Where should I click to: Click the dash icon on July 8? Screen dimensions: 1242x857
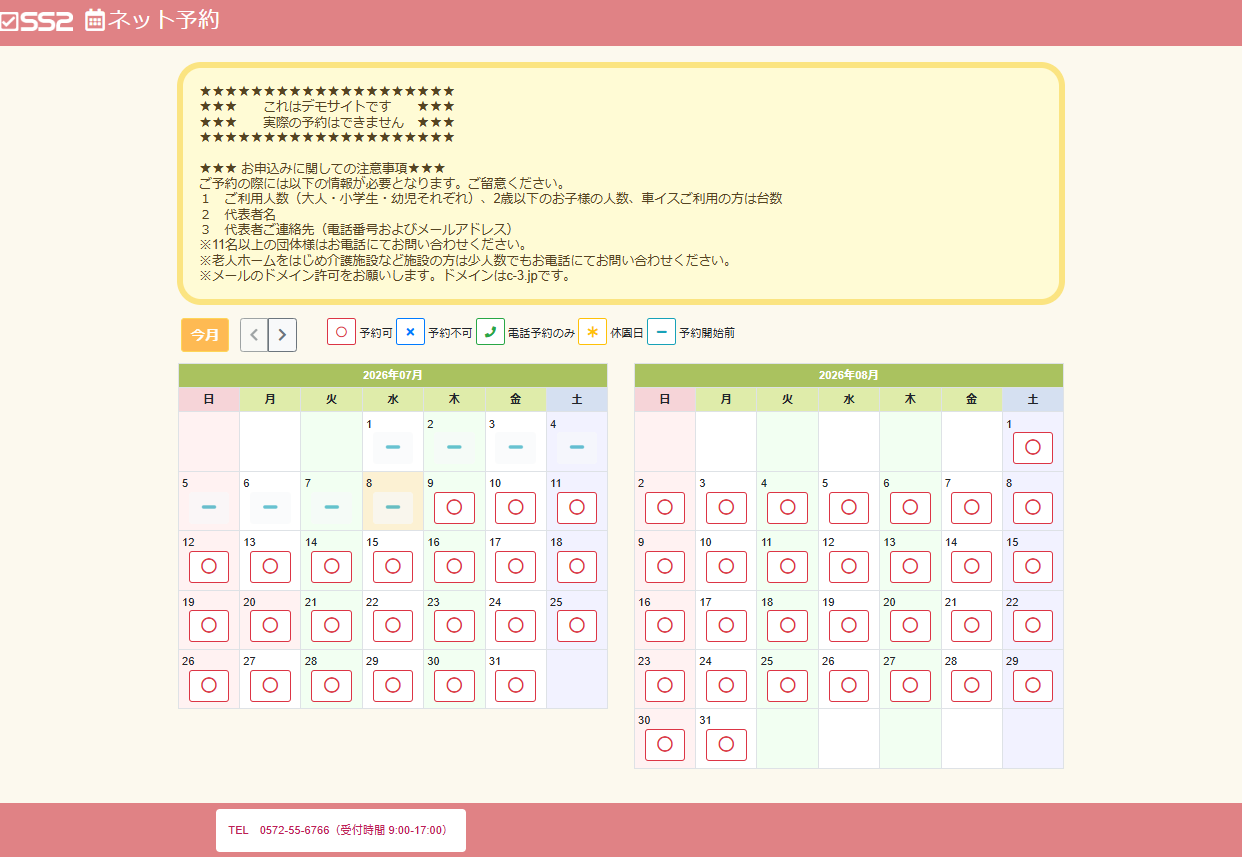coord(393,508)
